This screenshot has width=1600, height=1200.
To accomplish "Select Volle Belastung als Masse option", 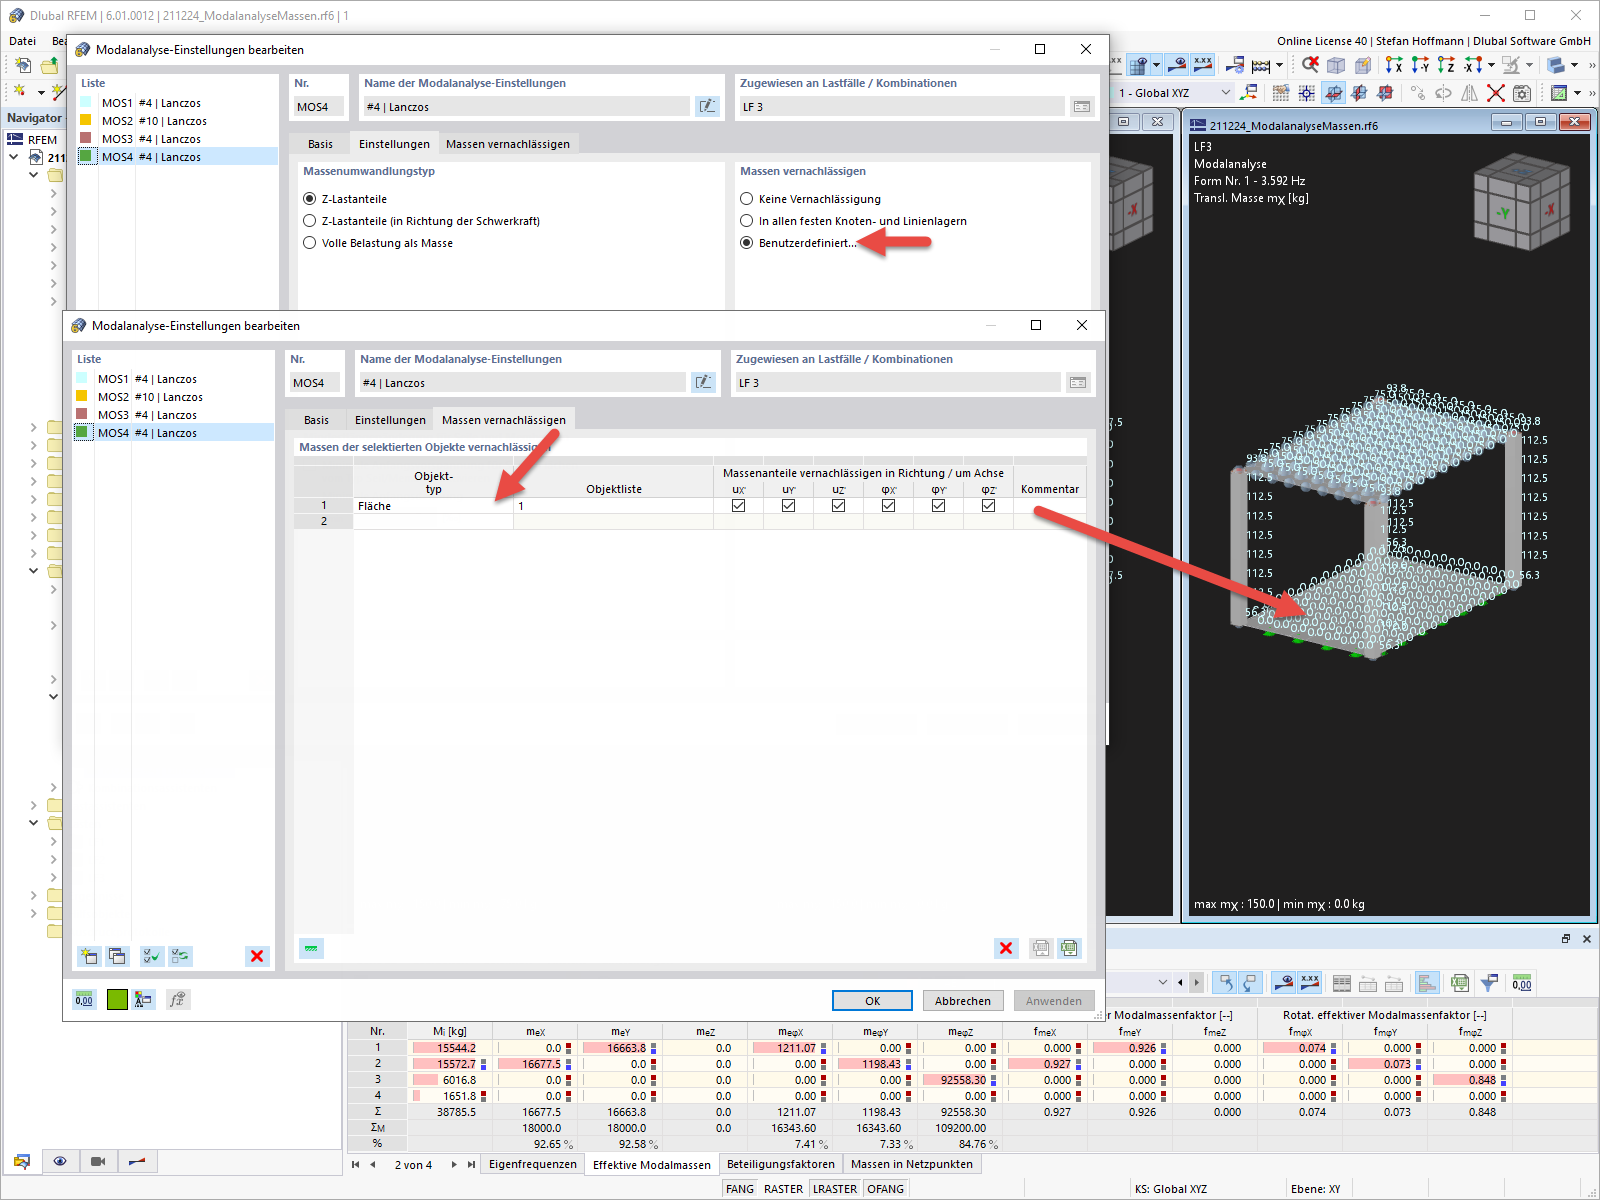I will click(x=310, y=242).
